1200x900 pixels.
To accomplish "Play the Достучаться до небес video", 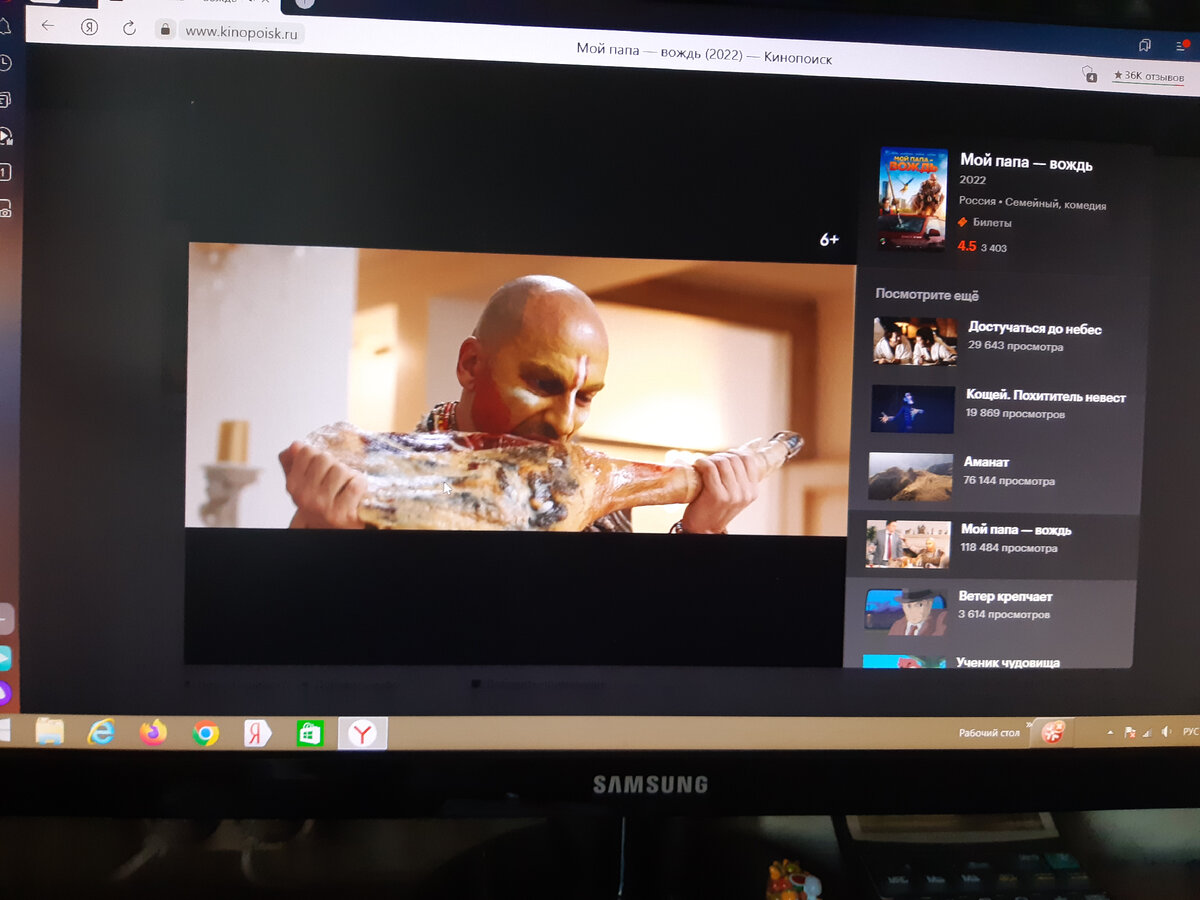I will click(x=1034, y=328).
